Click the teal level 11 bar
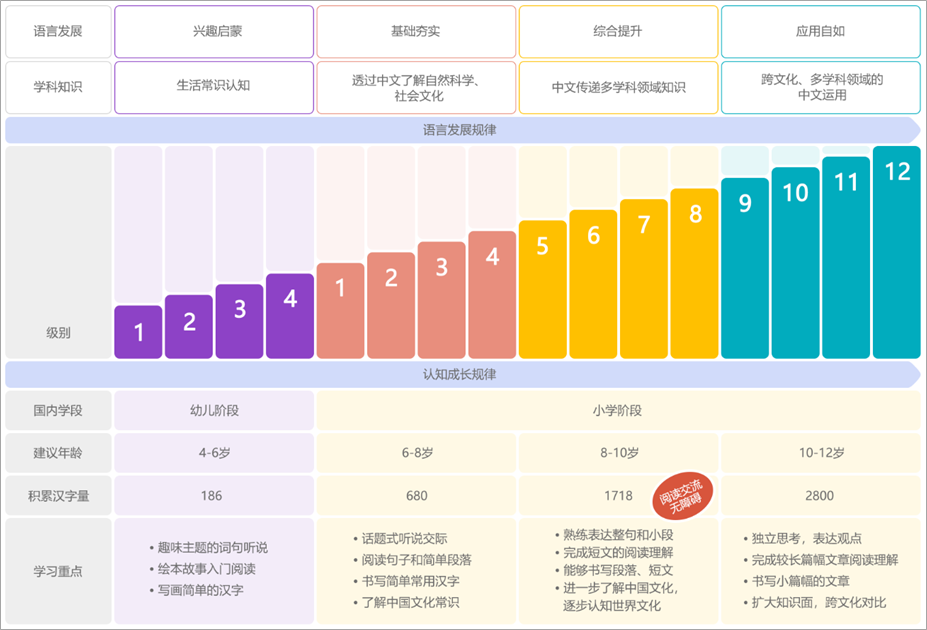 [846, 258]
